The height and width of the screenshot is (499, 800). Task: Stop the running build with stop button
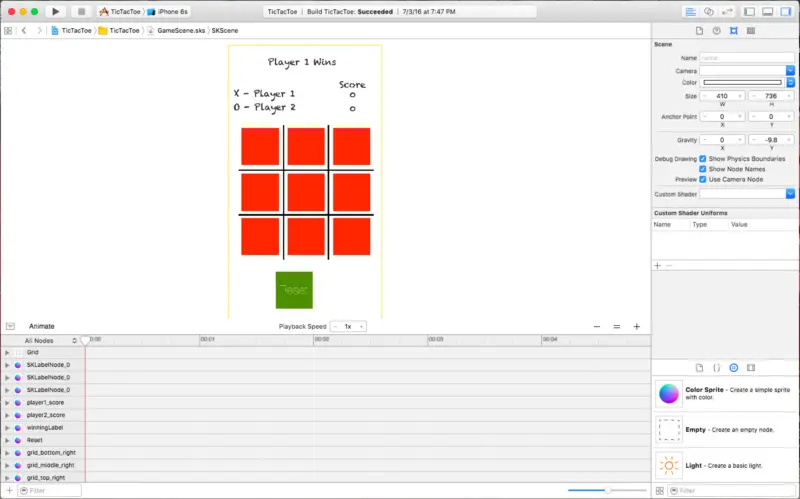[81, 11]
